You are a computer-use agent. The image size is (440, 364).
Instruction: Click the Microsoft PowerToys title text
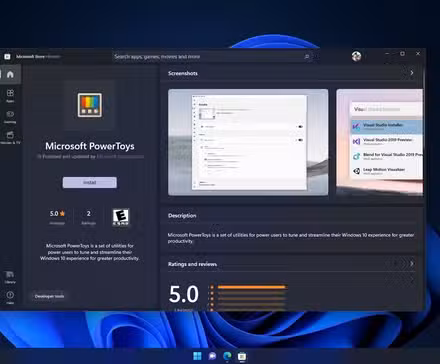(x=90, y=146)
